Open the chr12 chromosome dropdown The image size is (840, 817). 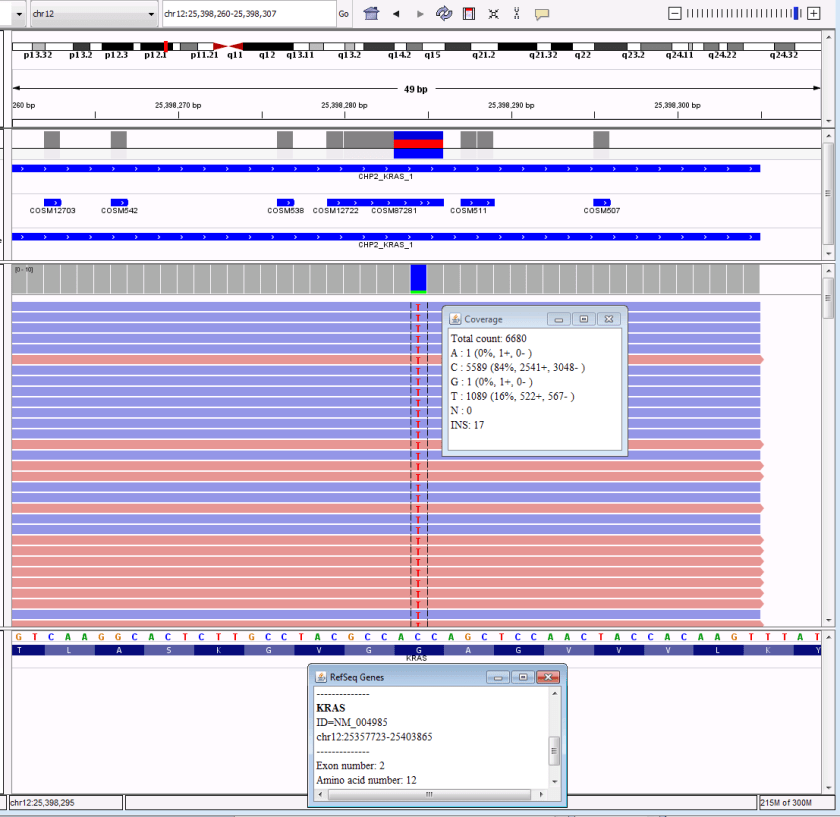[x=92, y=14]
